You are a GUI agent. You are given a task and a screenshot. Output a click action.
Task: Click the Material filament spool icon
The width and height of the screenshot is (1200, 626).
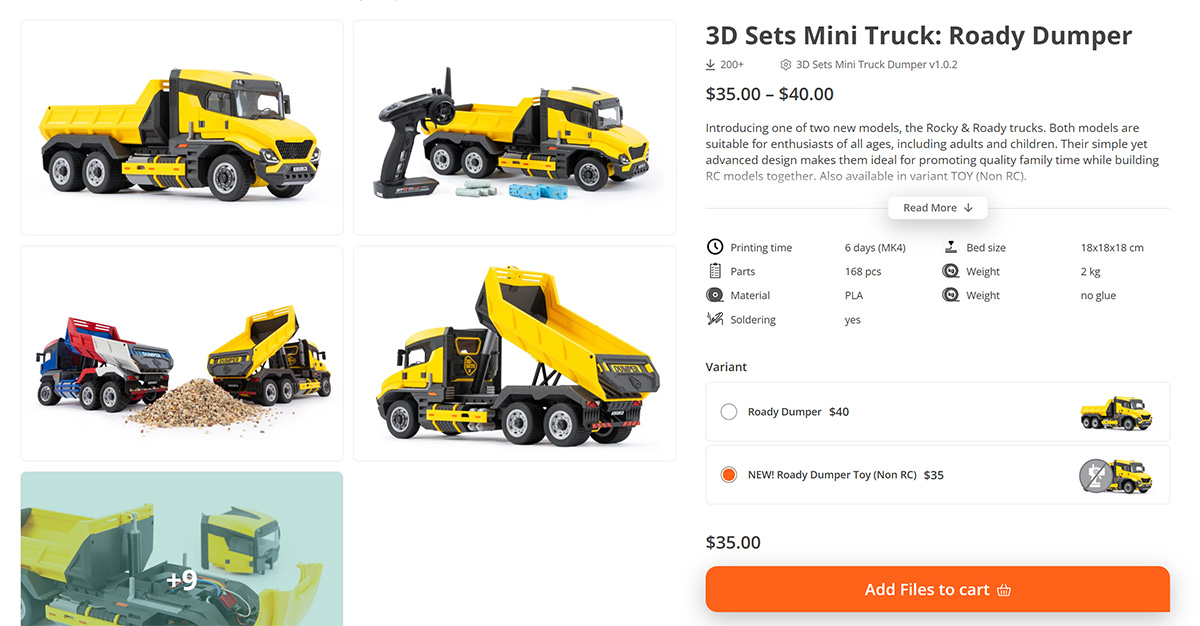tap(715, 295)
